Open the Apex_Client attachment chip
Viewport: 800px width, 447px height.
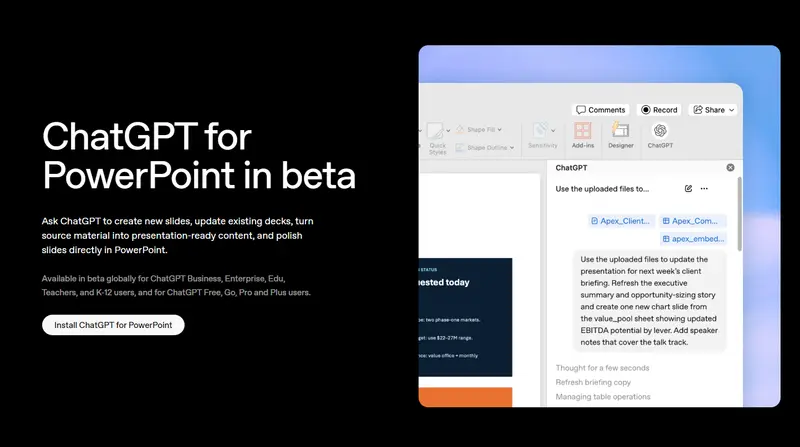click(621, 221)
